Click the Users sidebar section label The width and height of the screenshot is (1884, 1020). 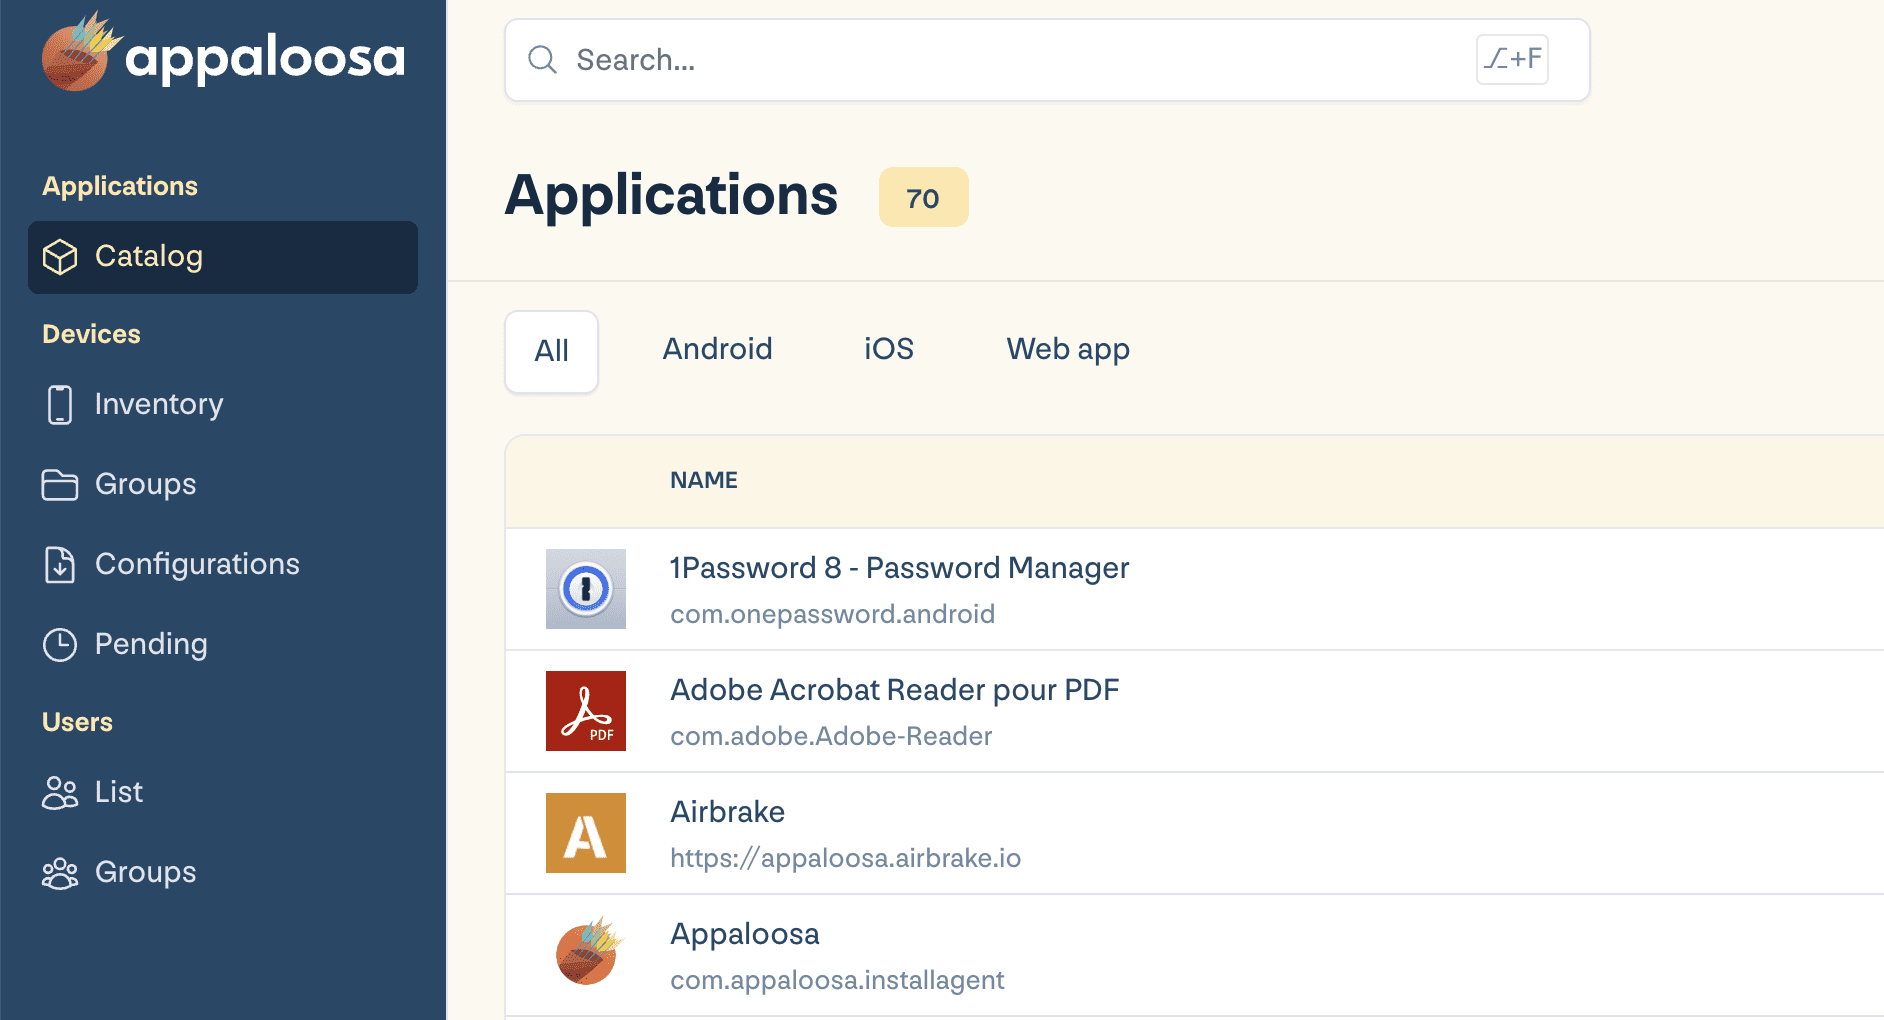(x=77, y=722)
